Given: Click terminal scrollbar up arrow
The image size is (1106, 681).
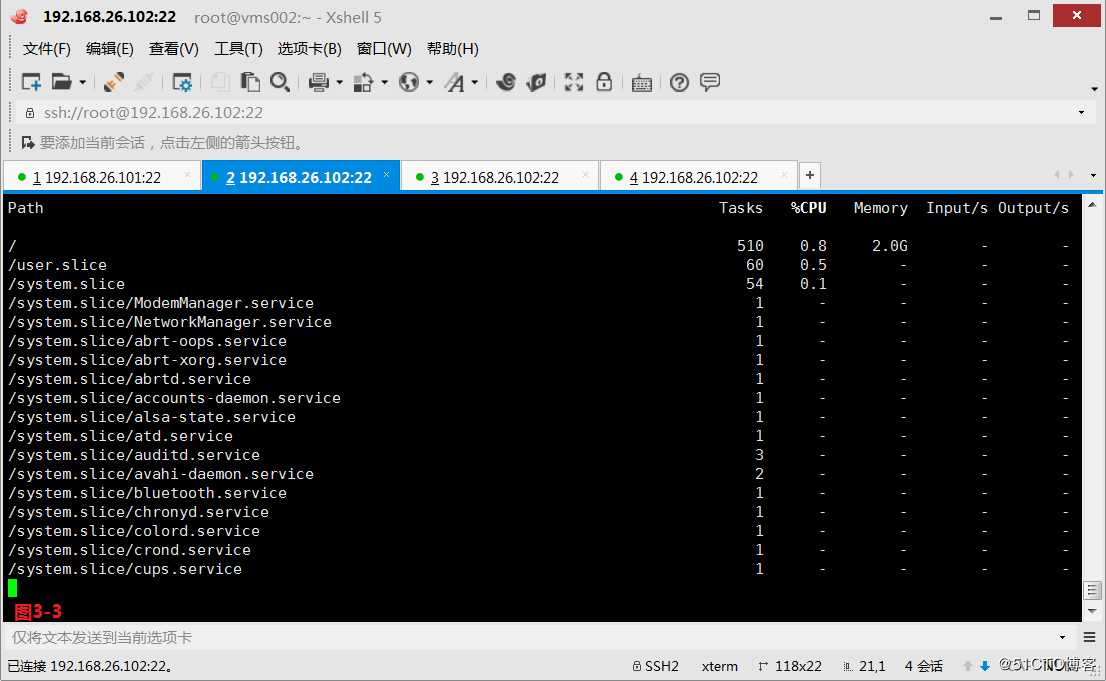Looking at the screenshot, I should pos(1092,205).
